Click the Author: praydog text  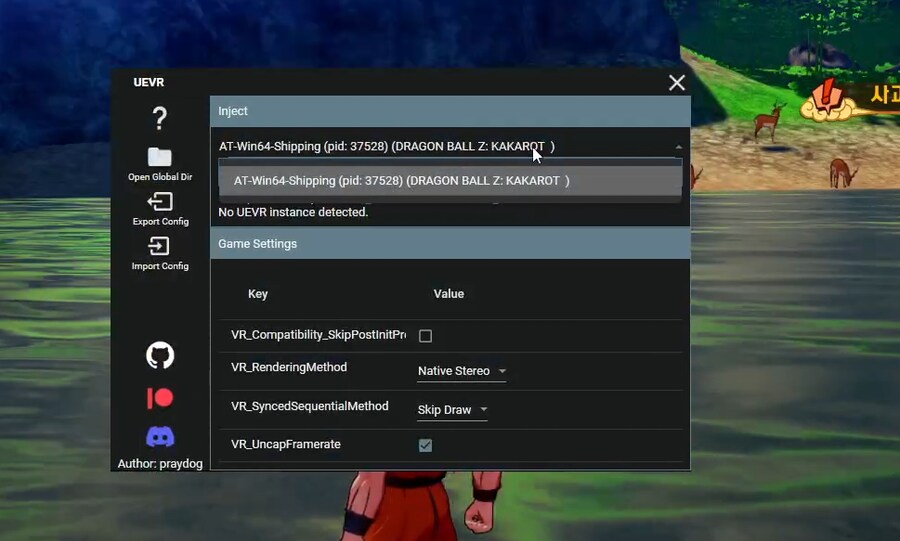coord(160,464)
